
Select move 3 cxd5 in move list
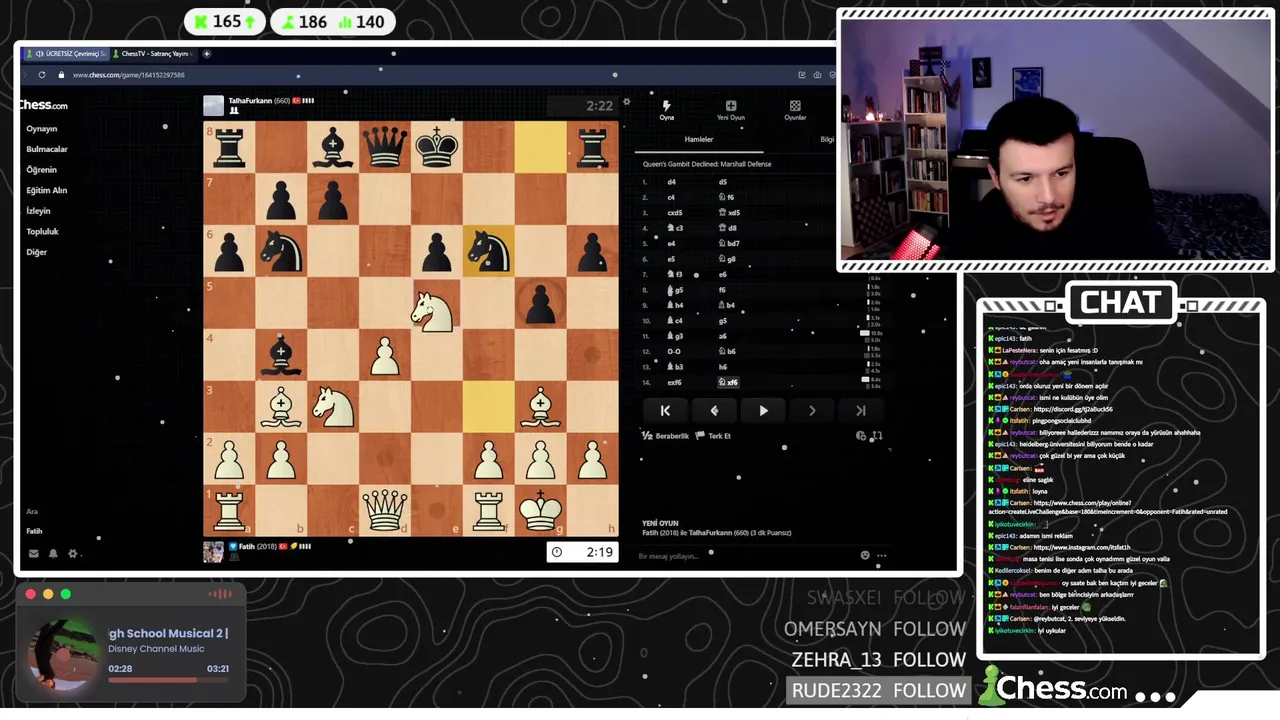[675, 213]
